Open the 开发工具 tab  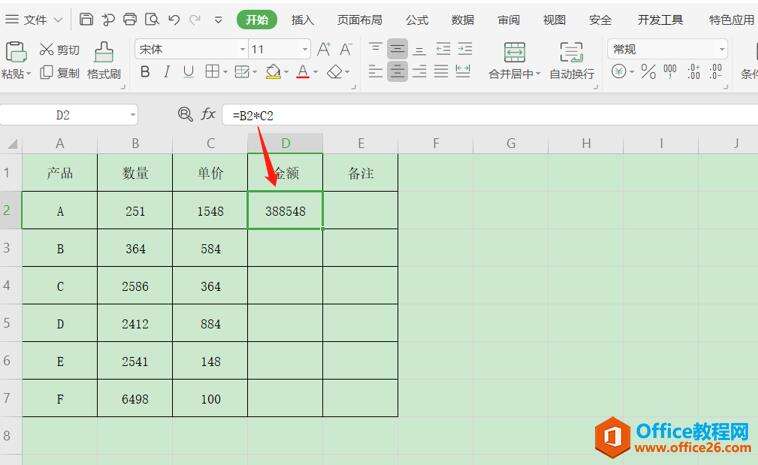click(660, 20)
